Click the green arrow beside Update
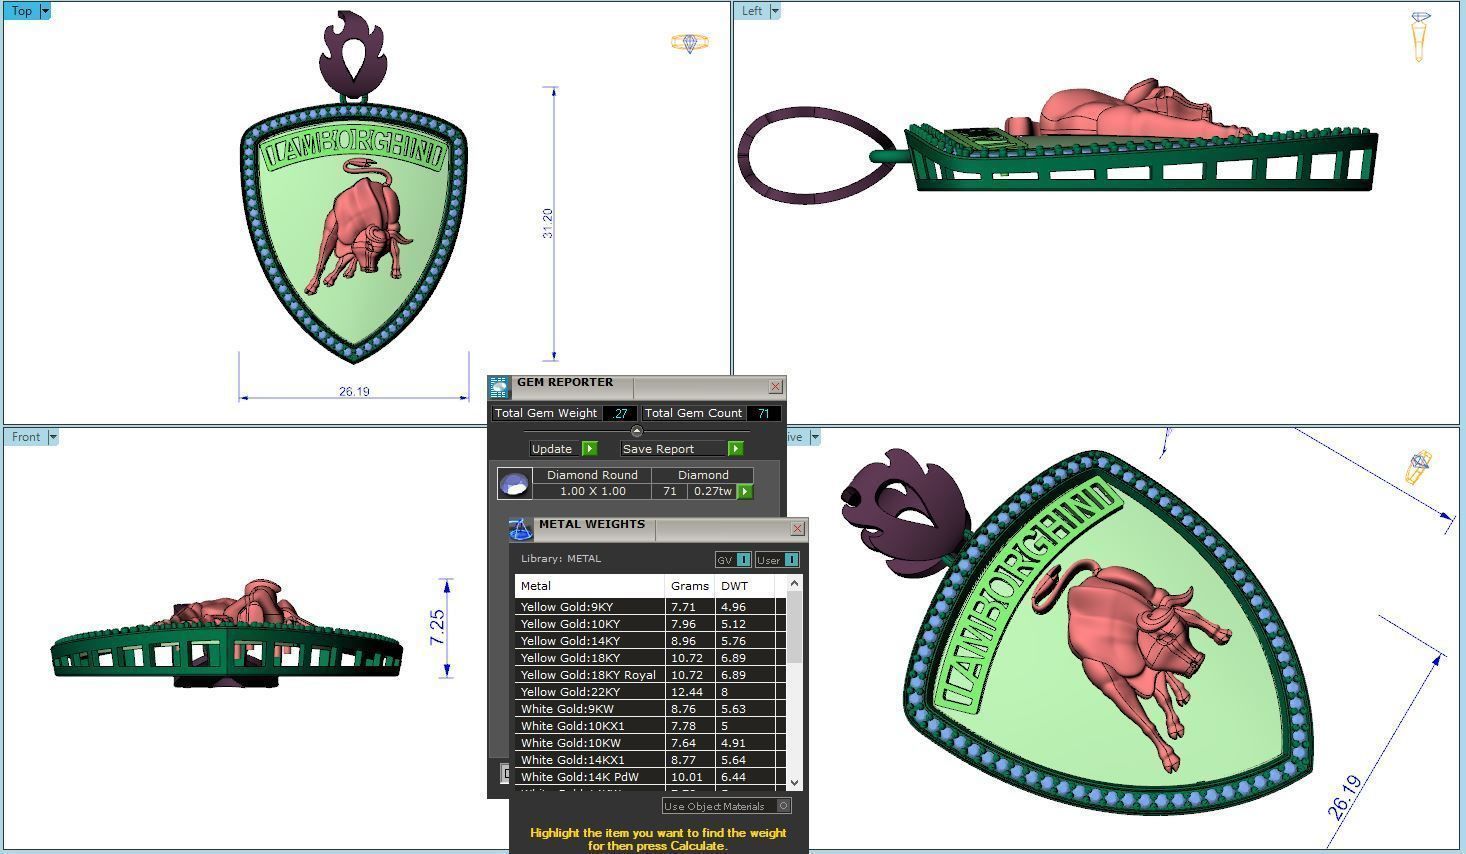 [x=590, y=449]
